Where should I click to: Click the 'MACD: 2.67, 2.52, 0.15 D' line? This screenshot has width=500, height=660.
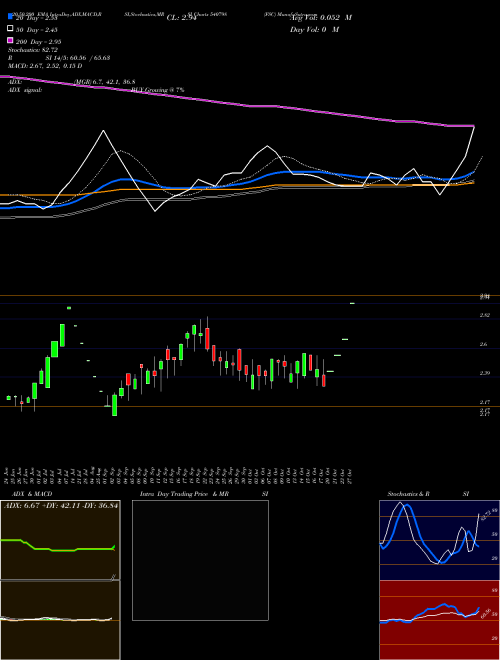pos(45,66)
